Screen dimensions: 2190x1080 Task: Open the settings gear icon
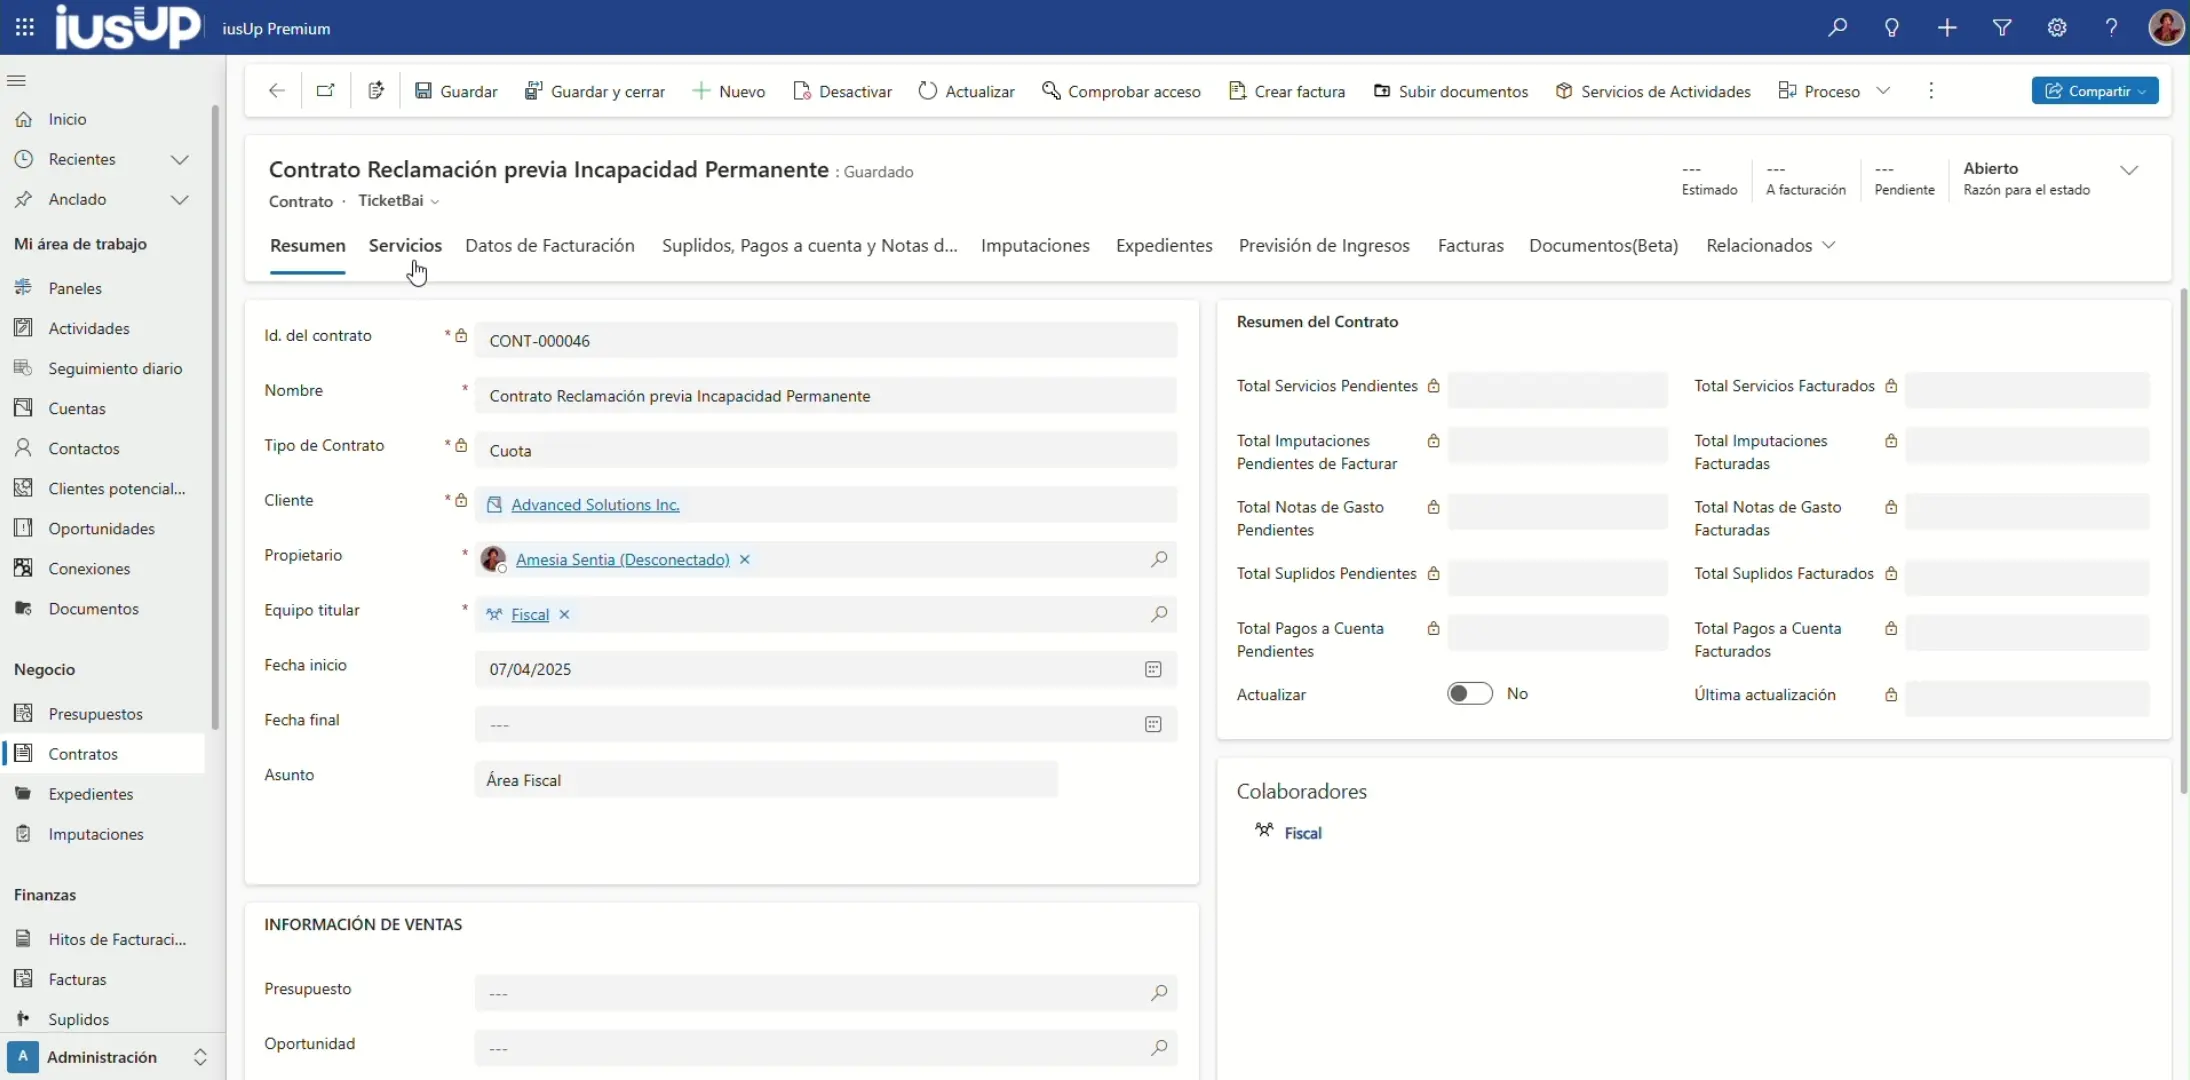click(x=2057, y=28)
